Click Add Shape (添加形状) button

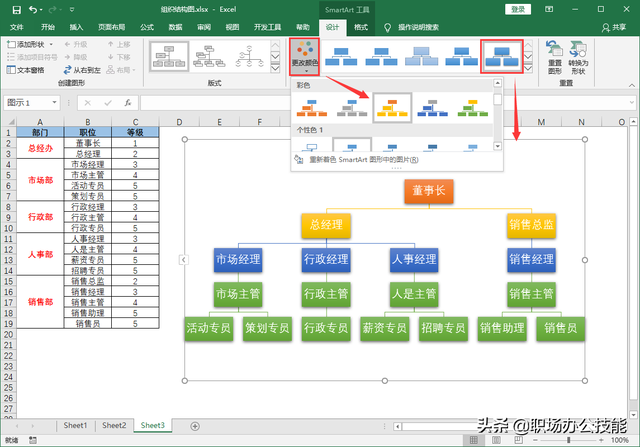[26, 44]
